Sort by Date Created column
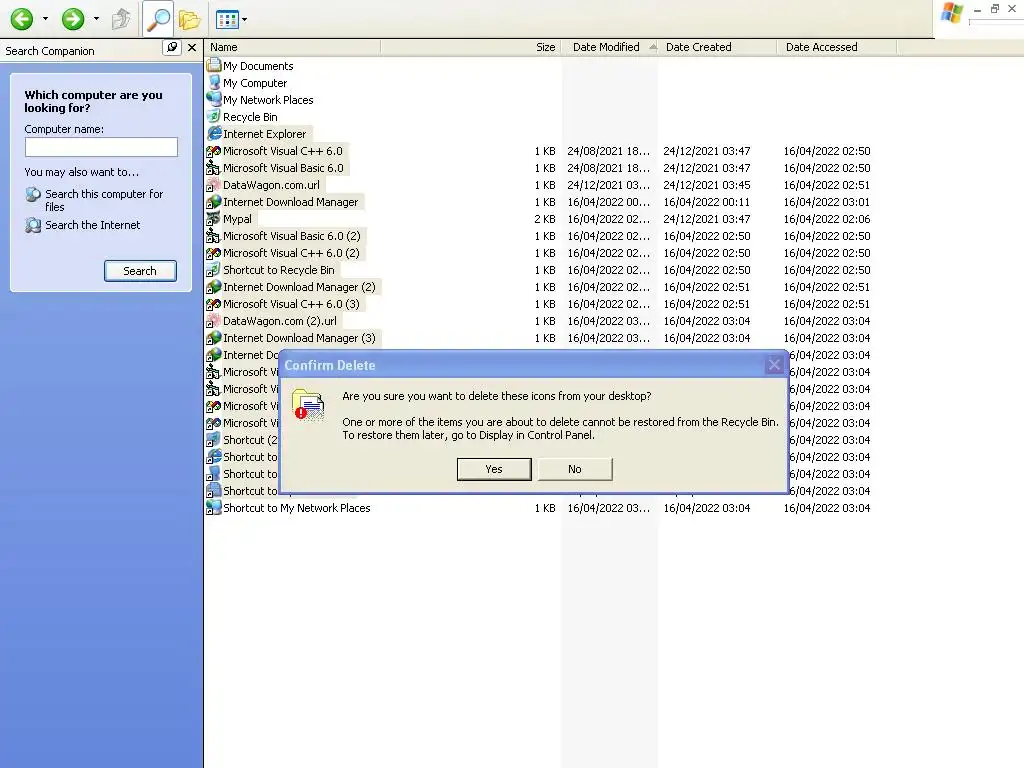Screen dimensions: 1024x768 717,47
